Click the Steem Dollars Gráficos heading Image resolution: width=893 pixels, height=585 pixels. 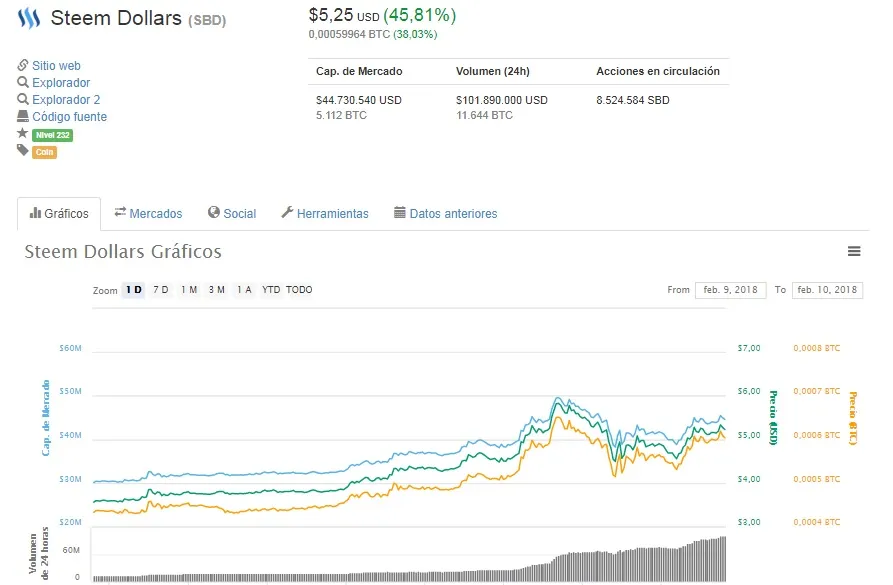click(123, 251)
